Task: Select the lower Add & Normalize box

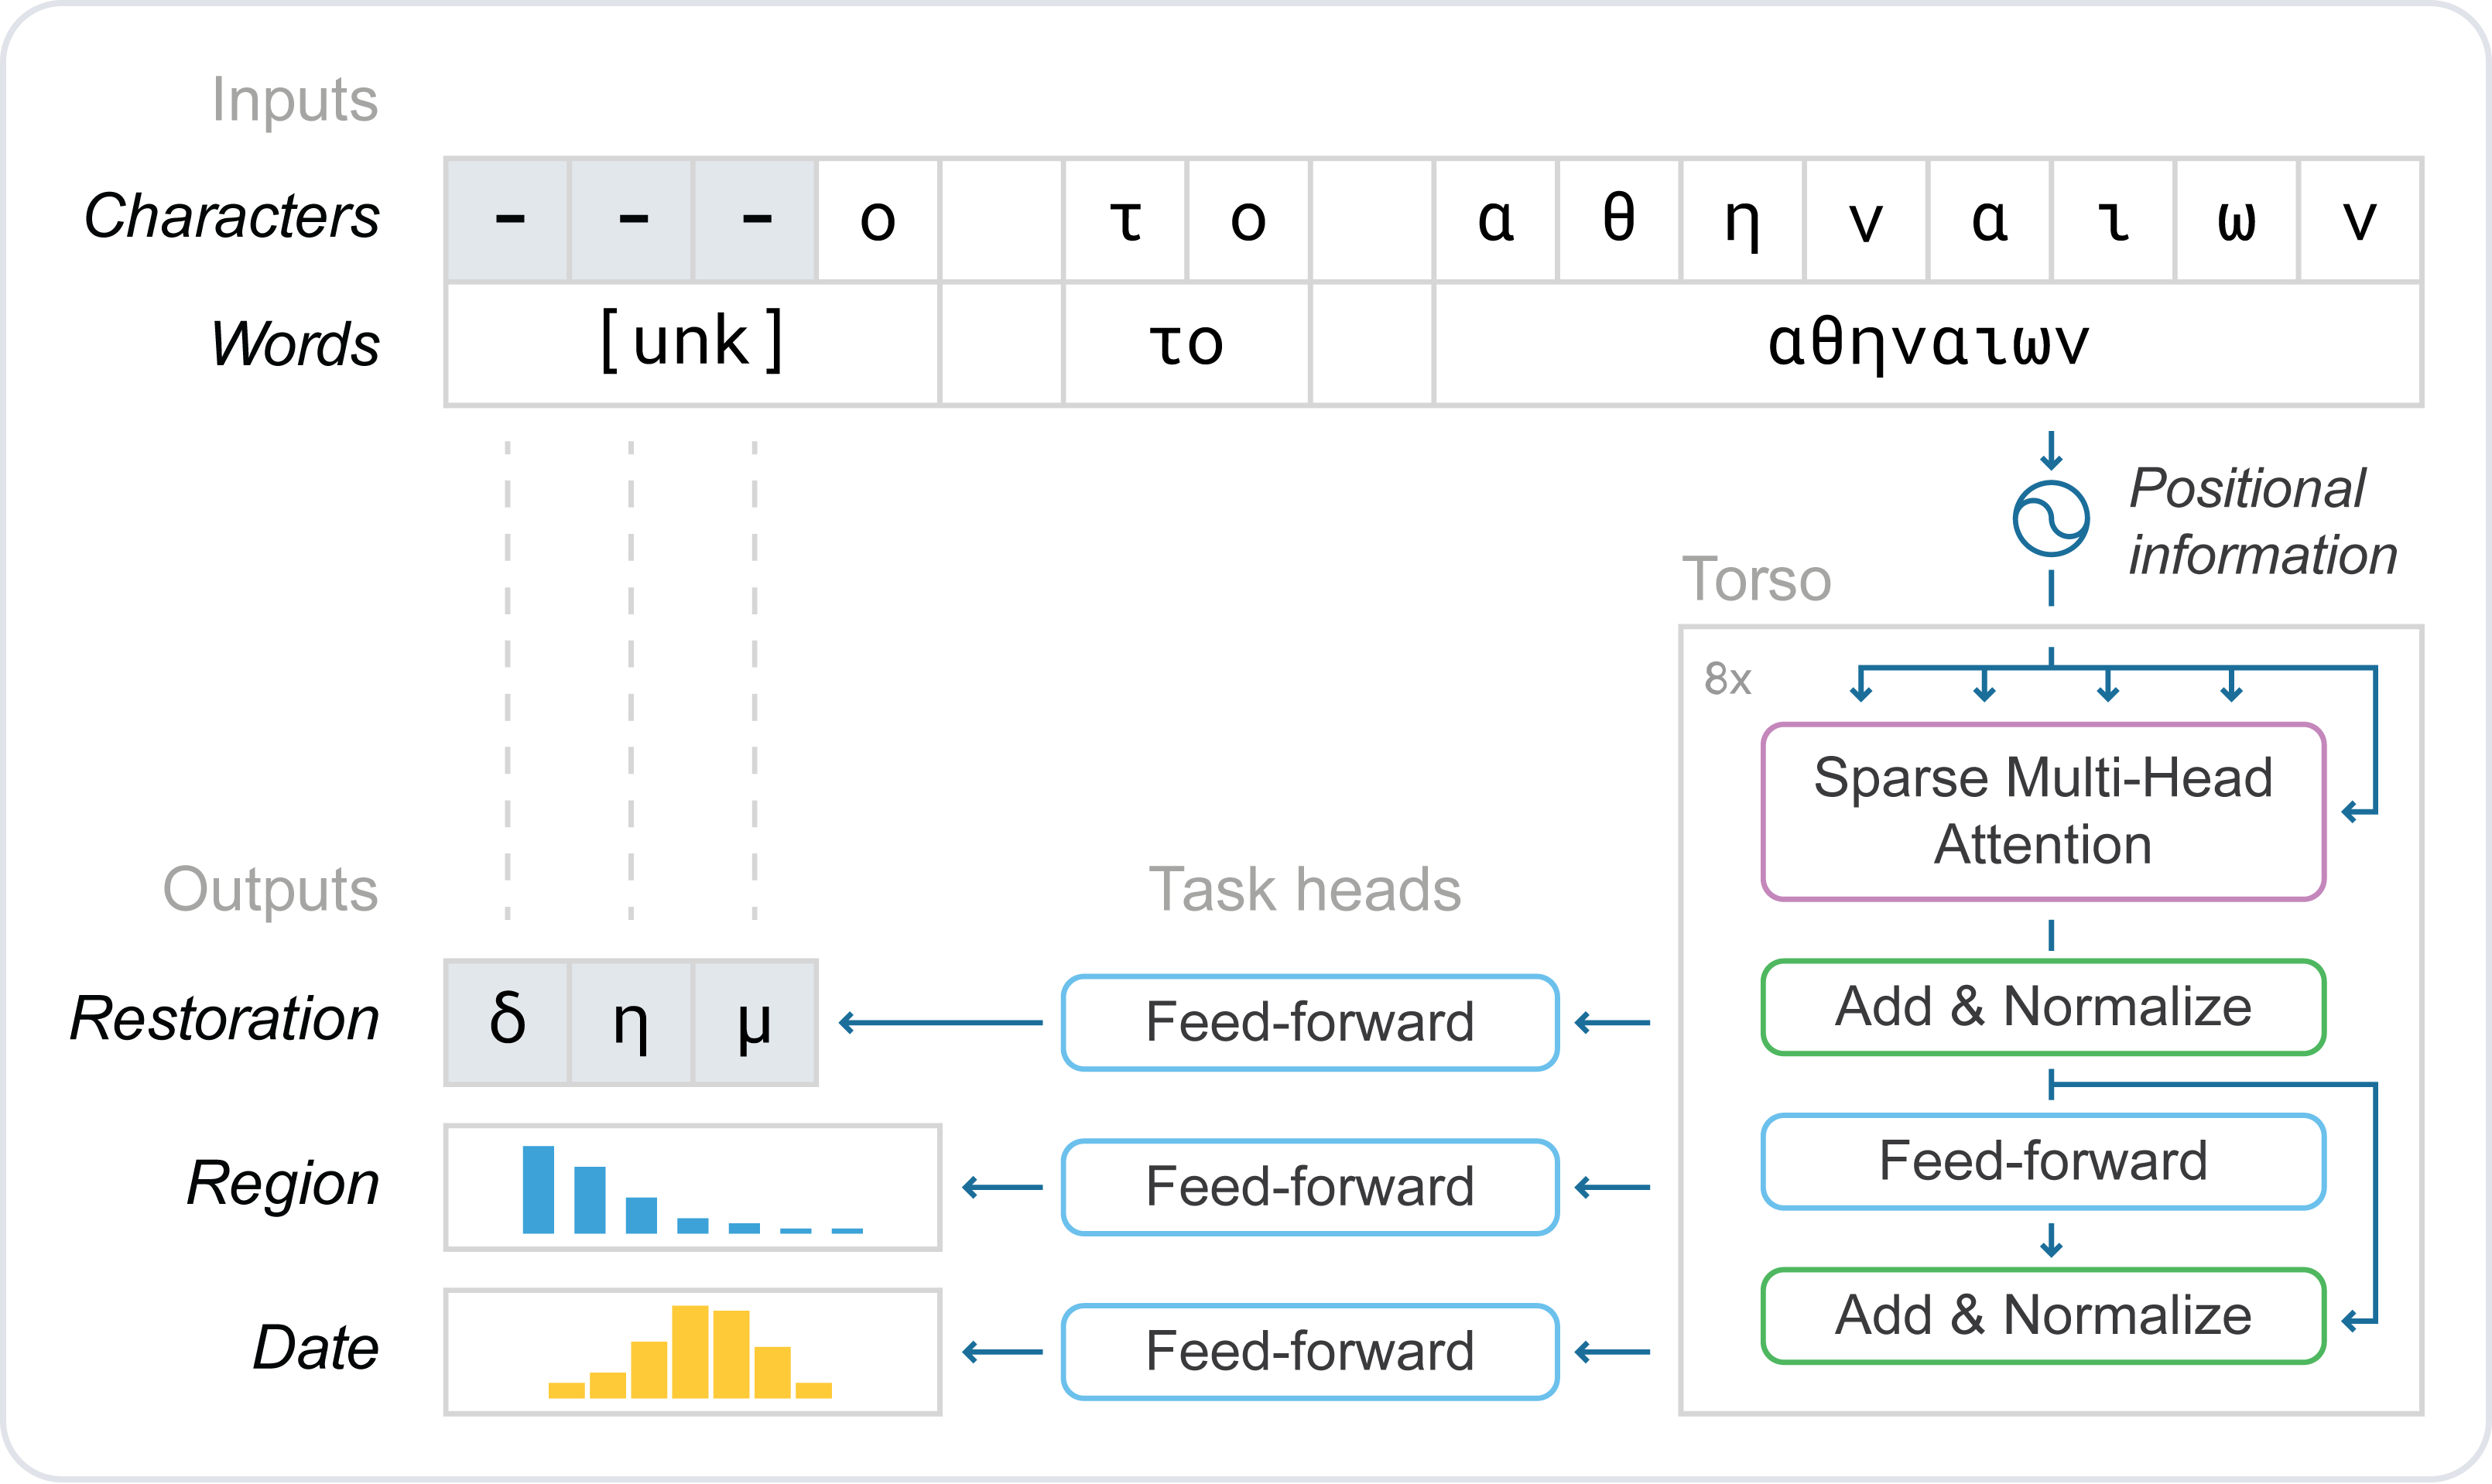Action: (2043, 1316)
